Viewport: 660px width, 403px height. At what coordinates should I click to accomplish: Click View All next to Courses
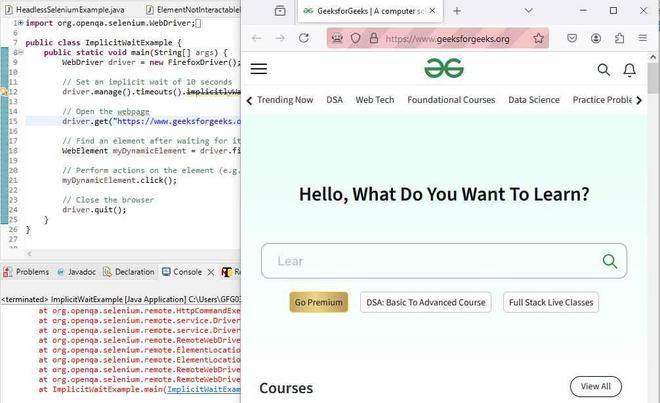point(596,387)
